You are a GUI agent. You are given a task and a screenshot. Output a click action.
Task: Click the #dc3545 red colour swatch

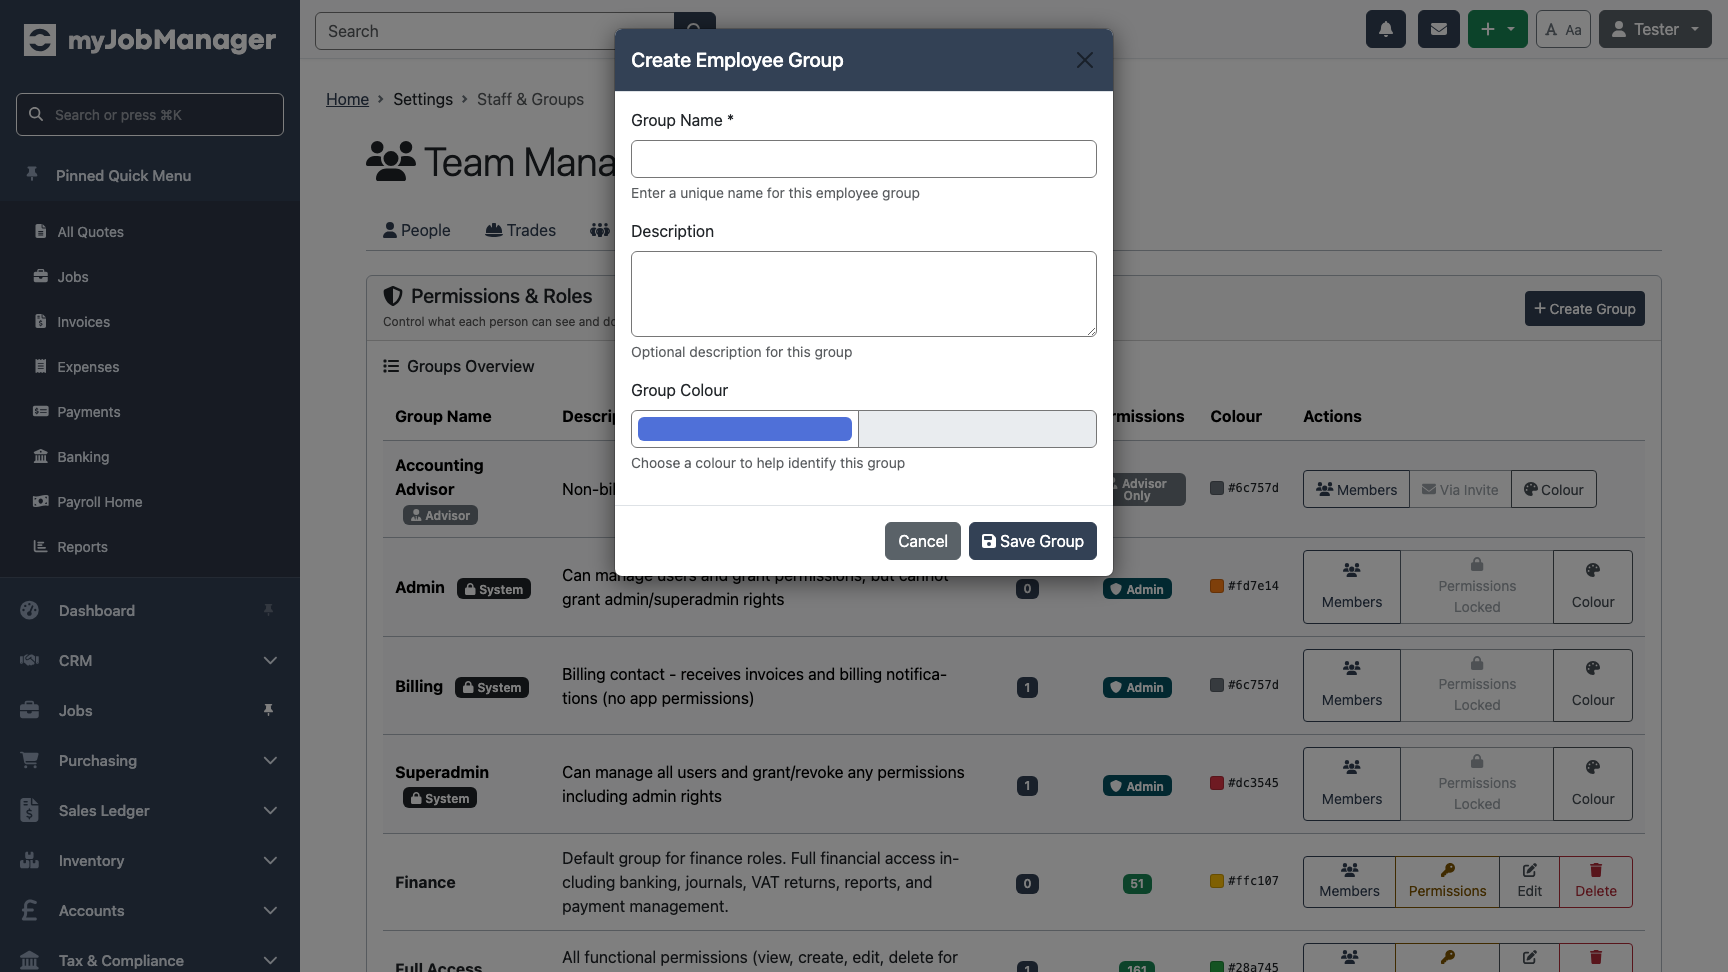(1217, 783)
